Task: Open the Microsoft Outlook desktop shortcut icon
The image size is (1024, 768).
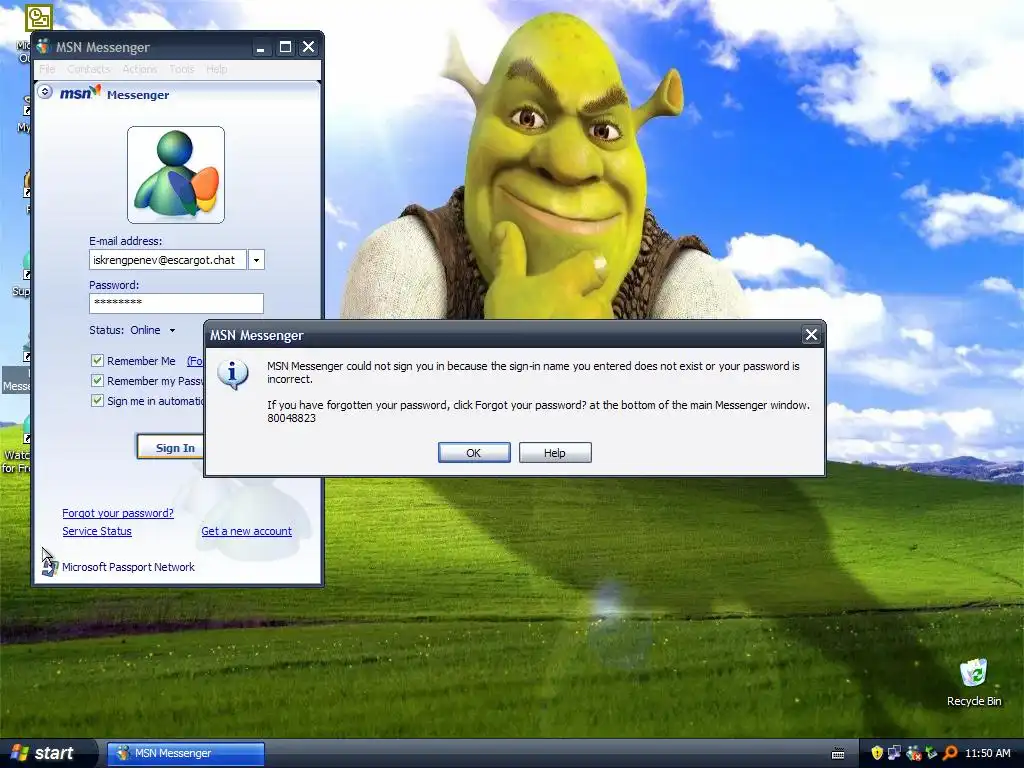Action: pos(38,18)
